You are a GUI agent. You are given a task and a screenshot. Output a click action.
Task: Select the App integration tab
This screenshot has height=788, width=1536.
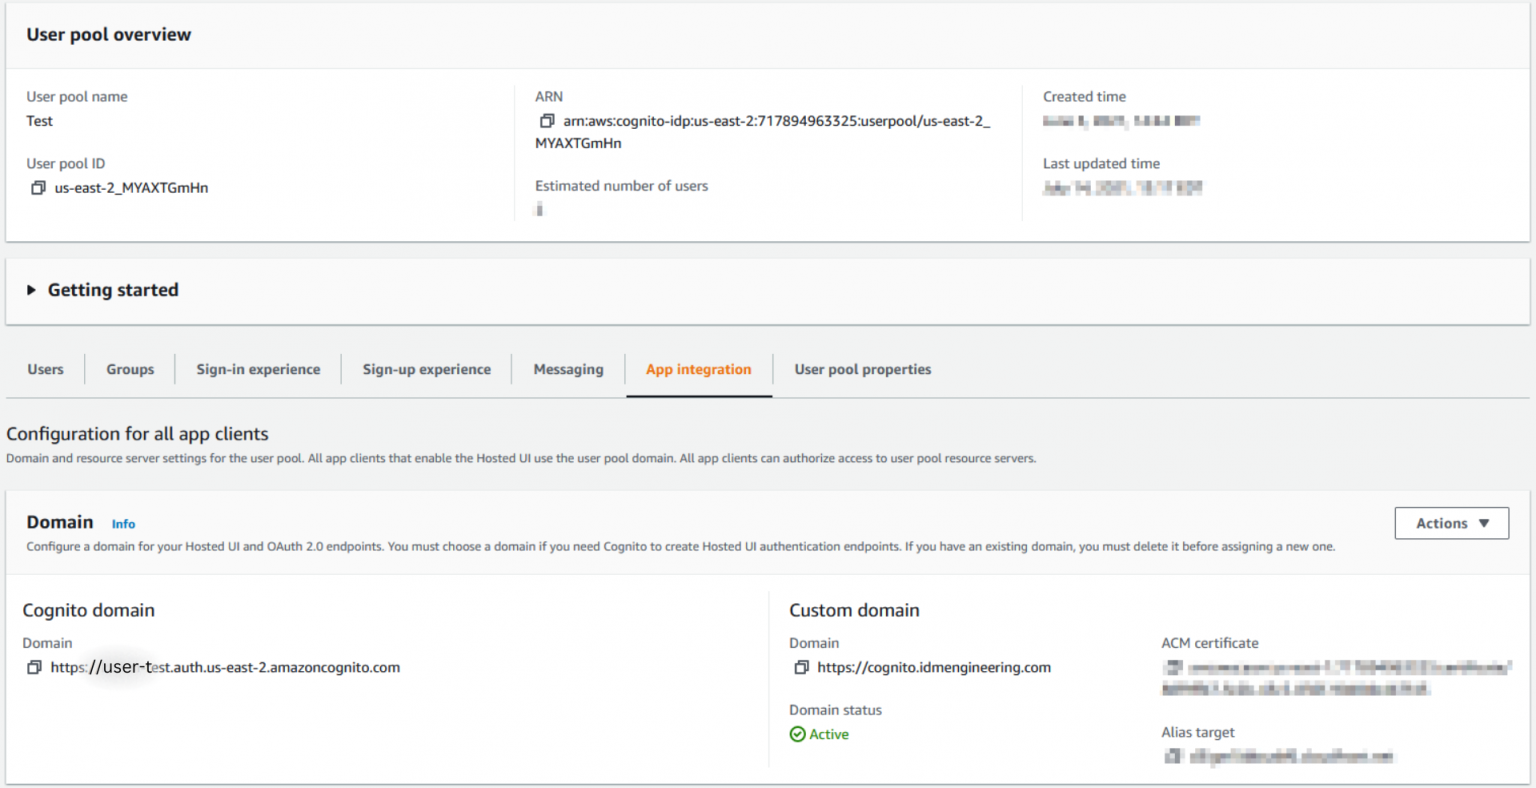699,369
